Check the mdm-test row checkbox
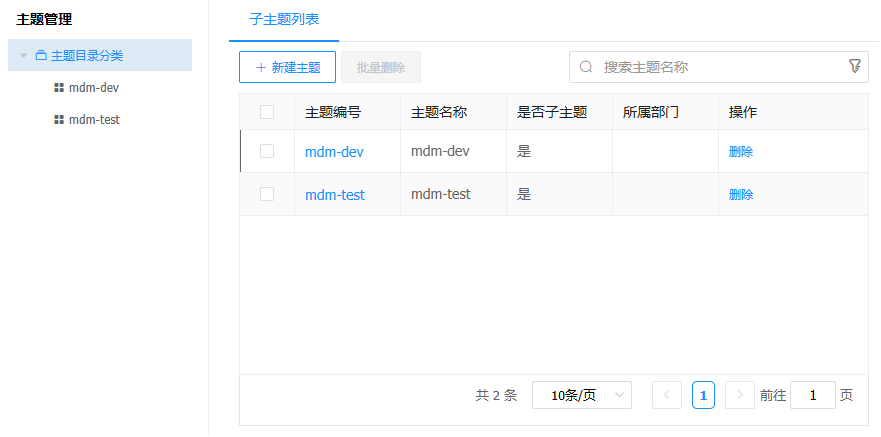This screenshot has height=437, width=881. 267,194
